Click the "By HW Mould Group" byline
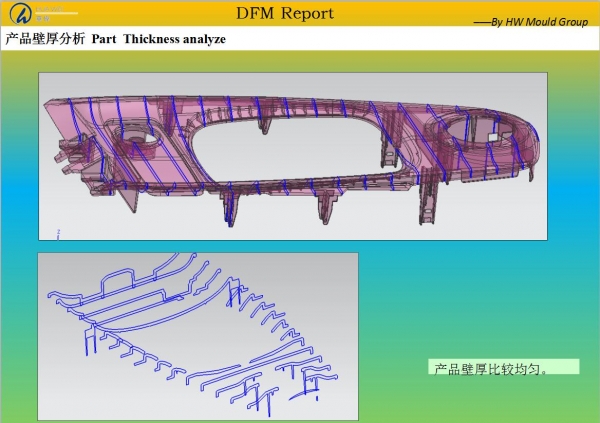The height and width of the screenshot is (423, 600). tap(530, 21)
